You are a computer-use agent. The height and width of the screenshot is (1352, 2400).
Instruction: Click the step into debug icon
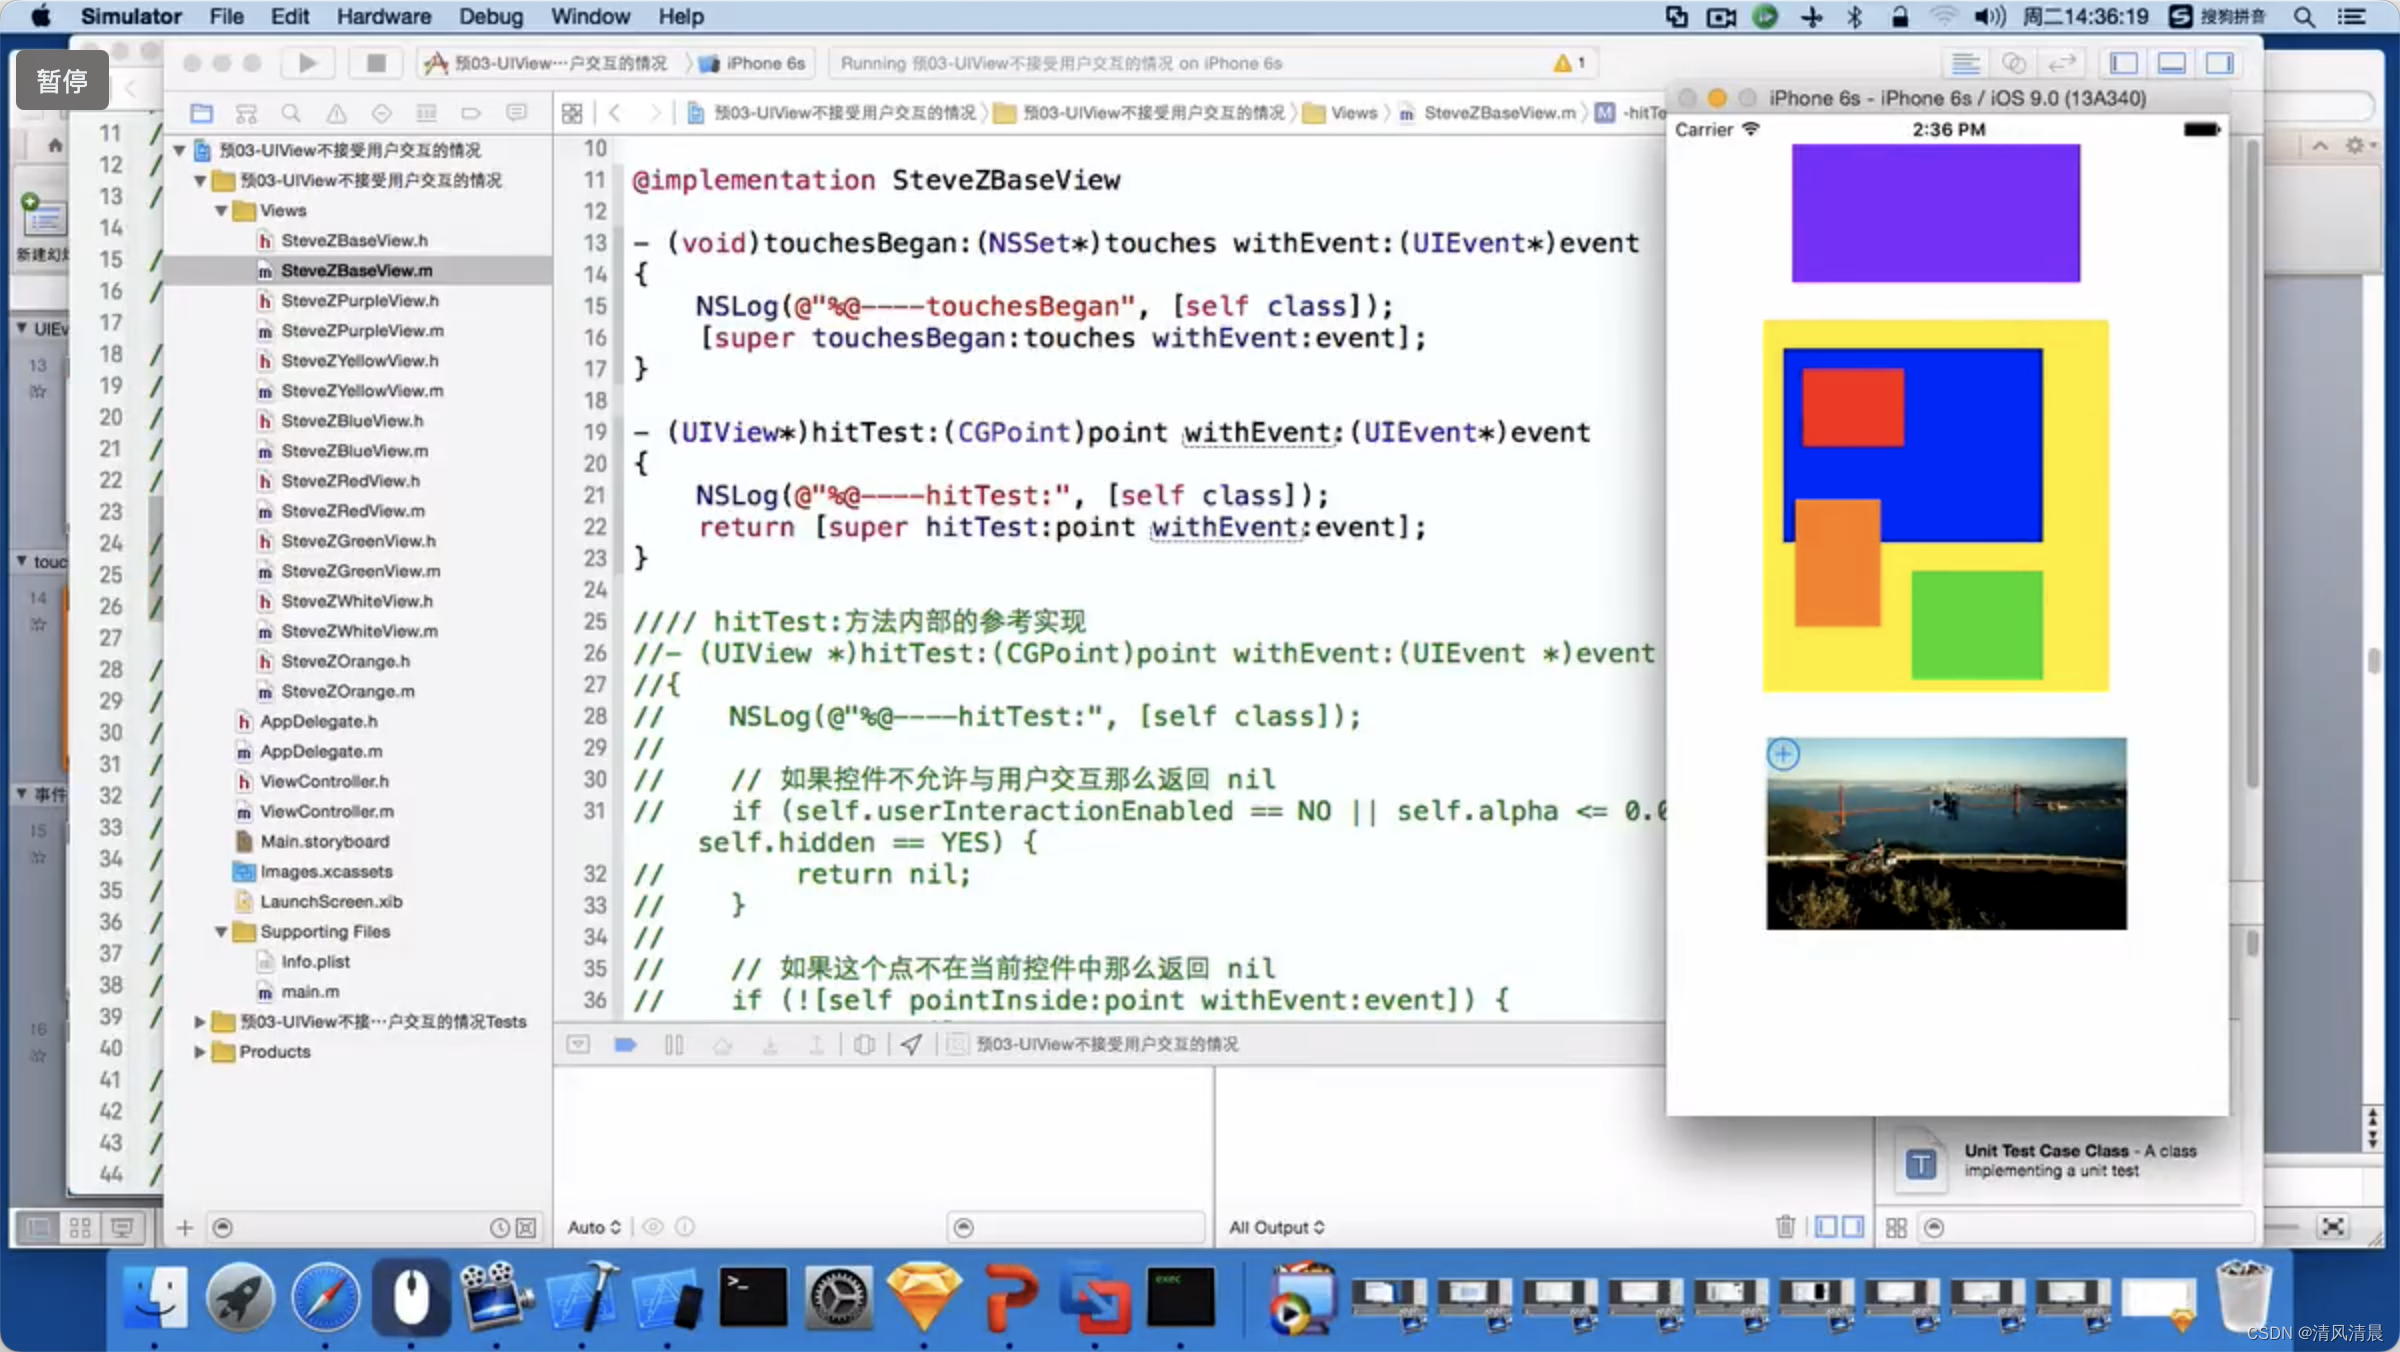[x=770, y=1044]
